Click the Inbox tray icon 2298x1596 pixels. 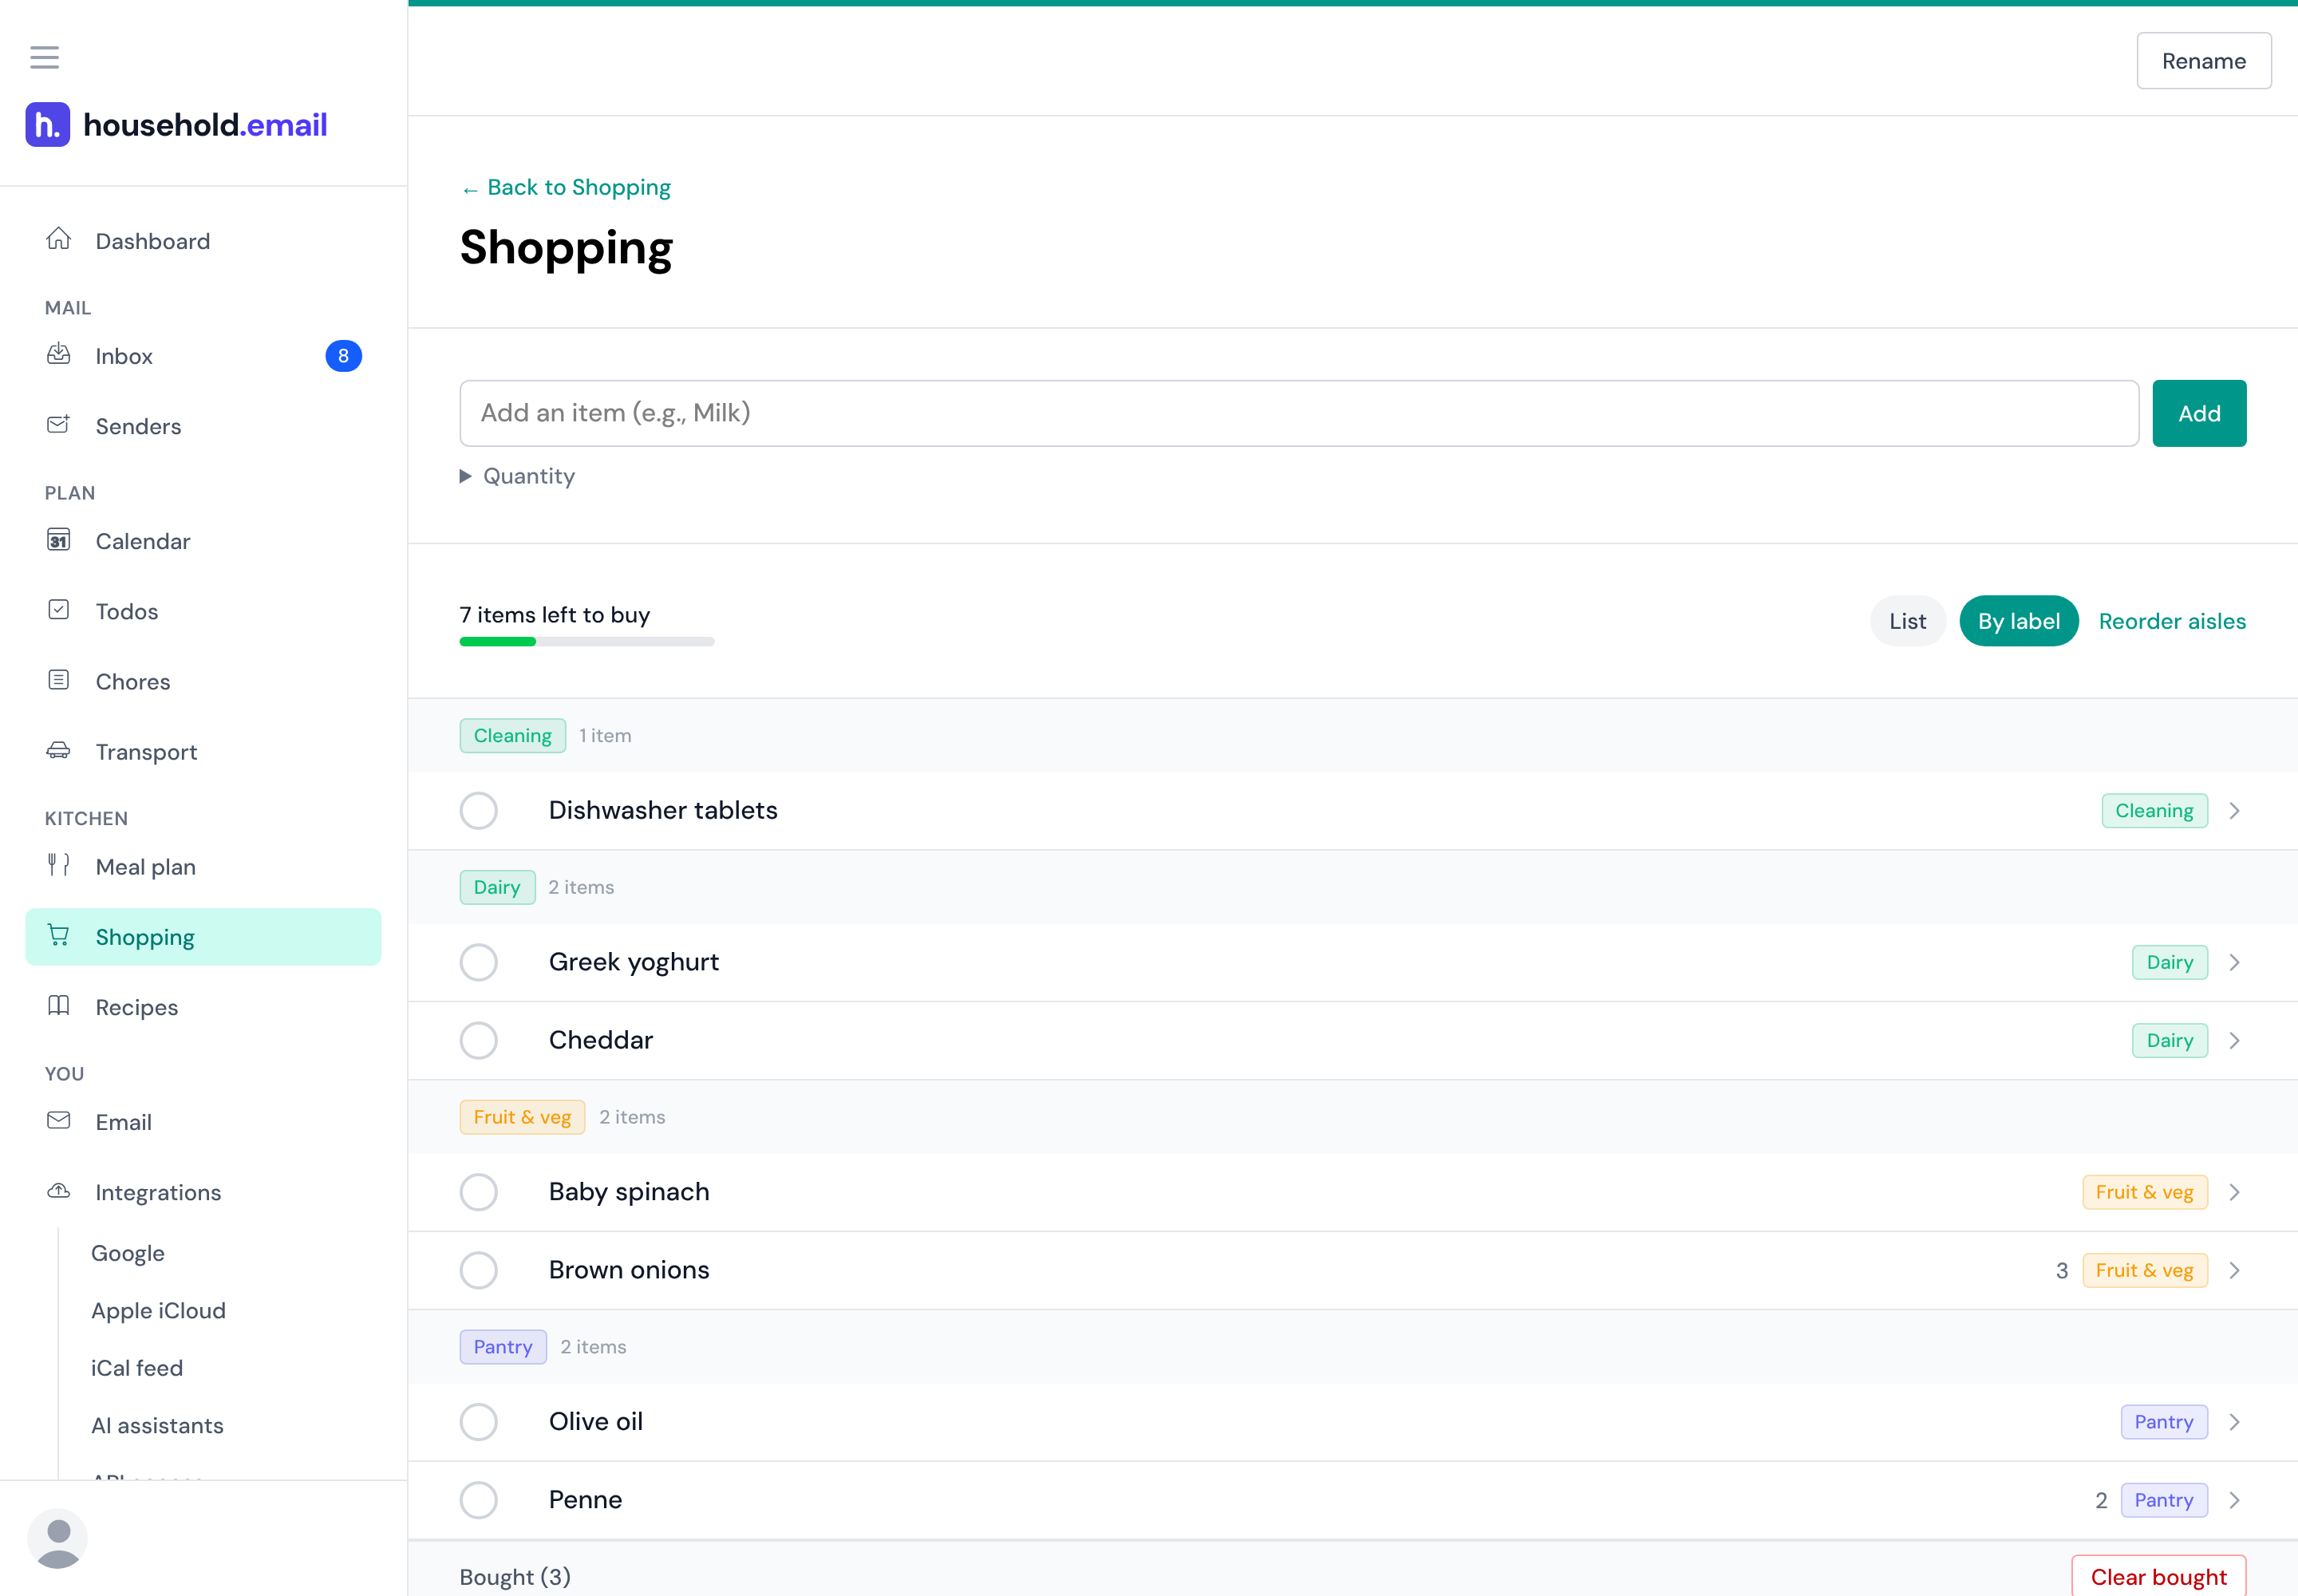(59, 354)
